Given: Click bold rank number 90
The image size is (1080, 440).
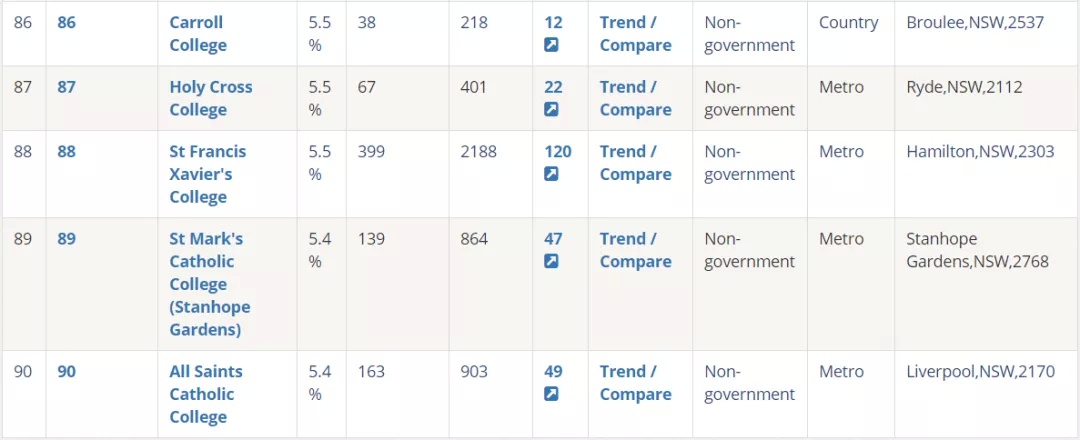Looking at the screenshot, I should pyautogui.click(x=66, y=372).
